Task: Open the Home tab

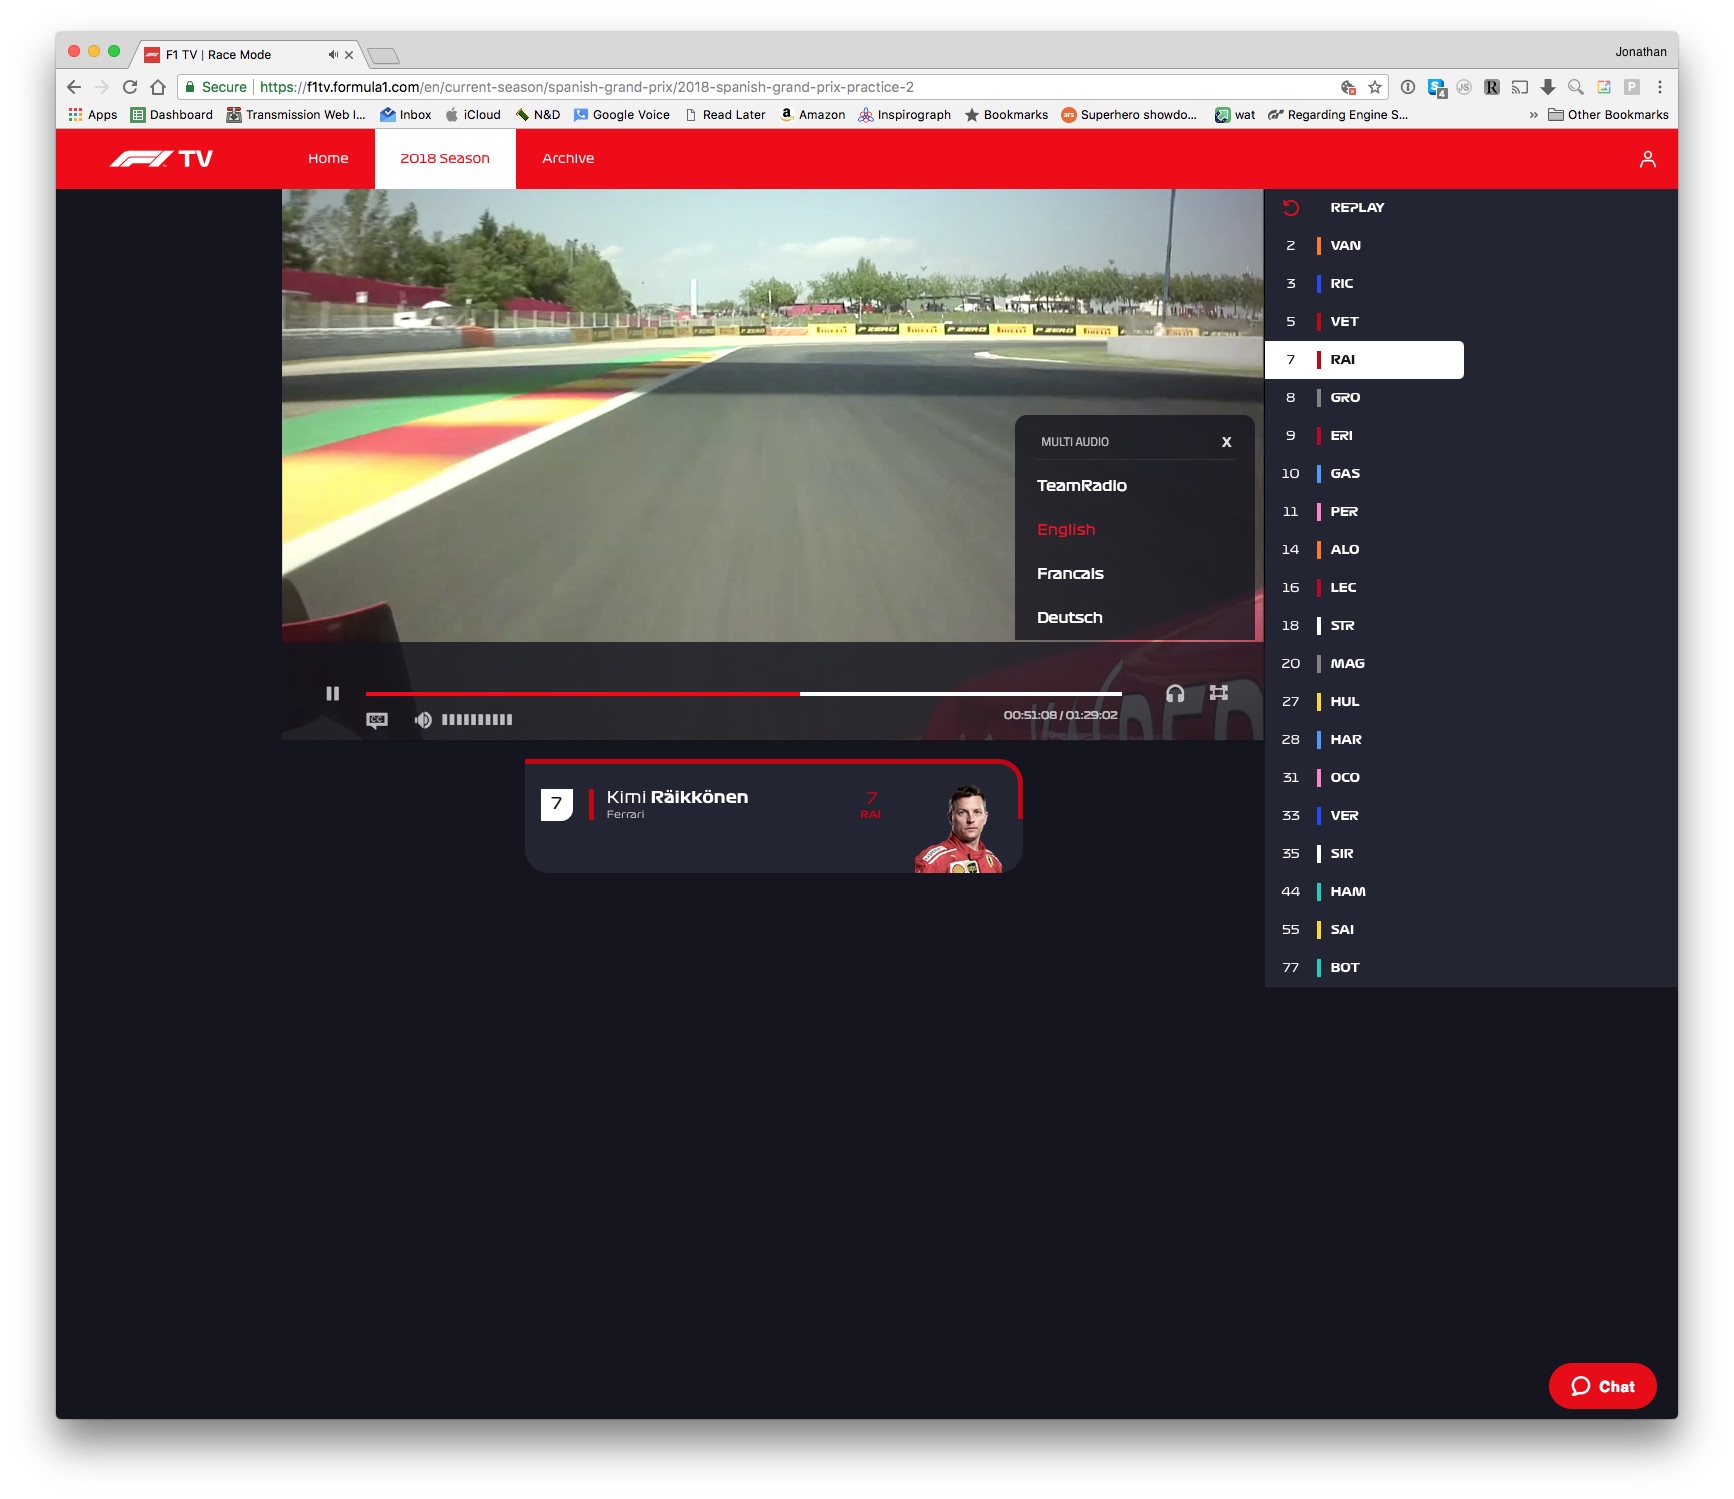Action: click(x=328, y=159)
